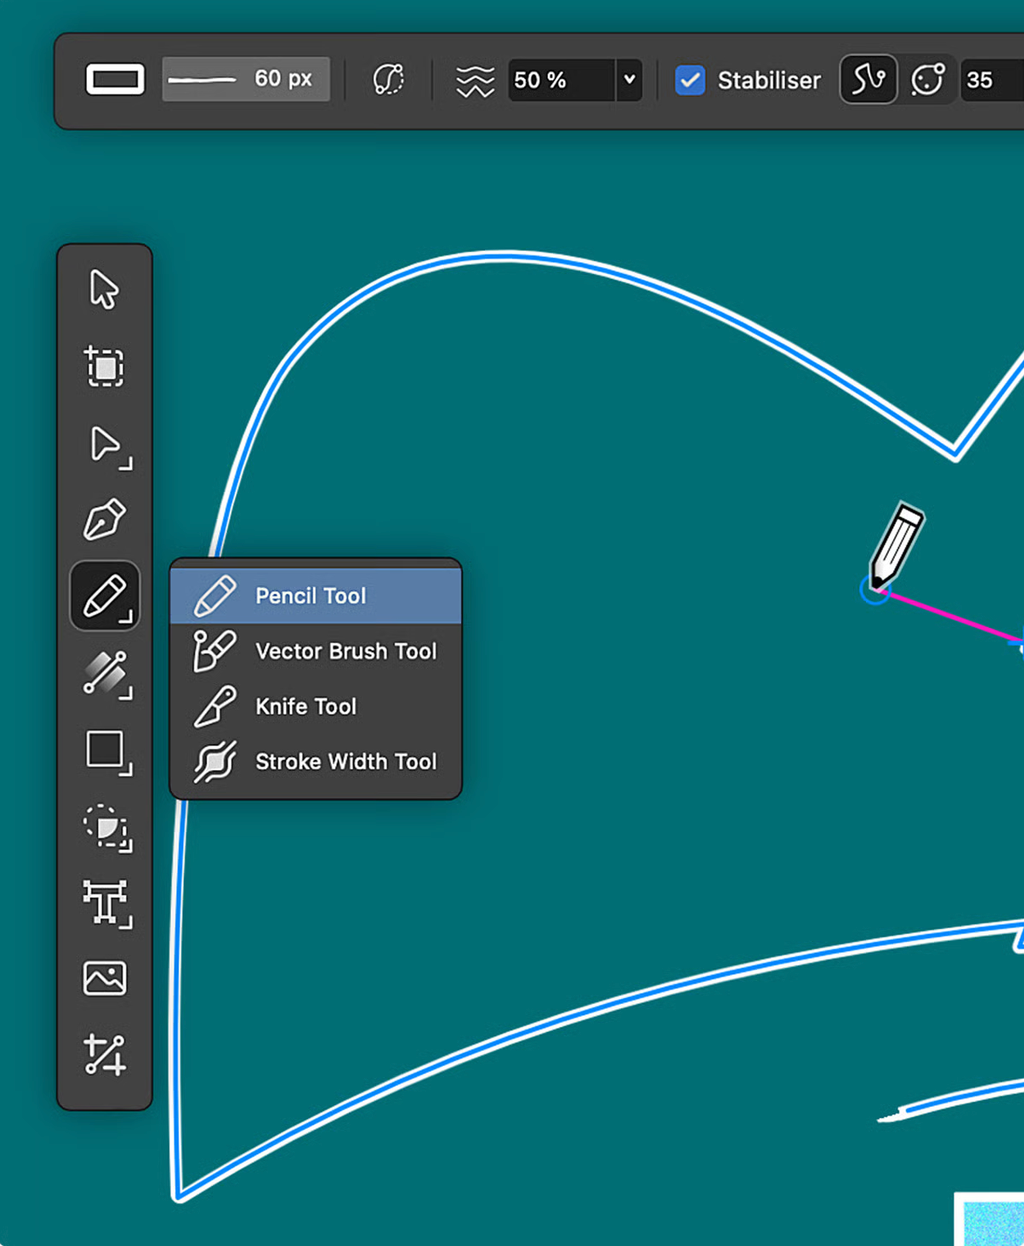Select the Gradient fill tool

coord(104,674)
